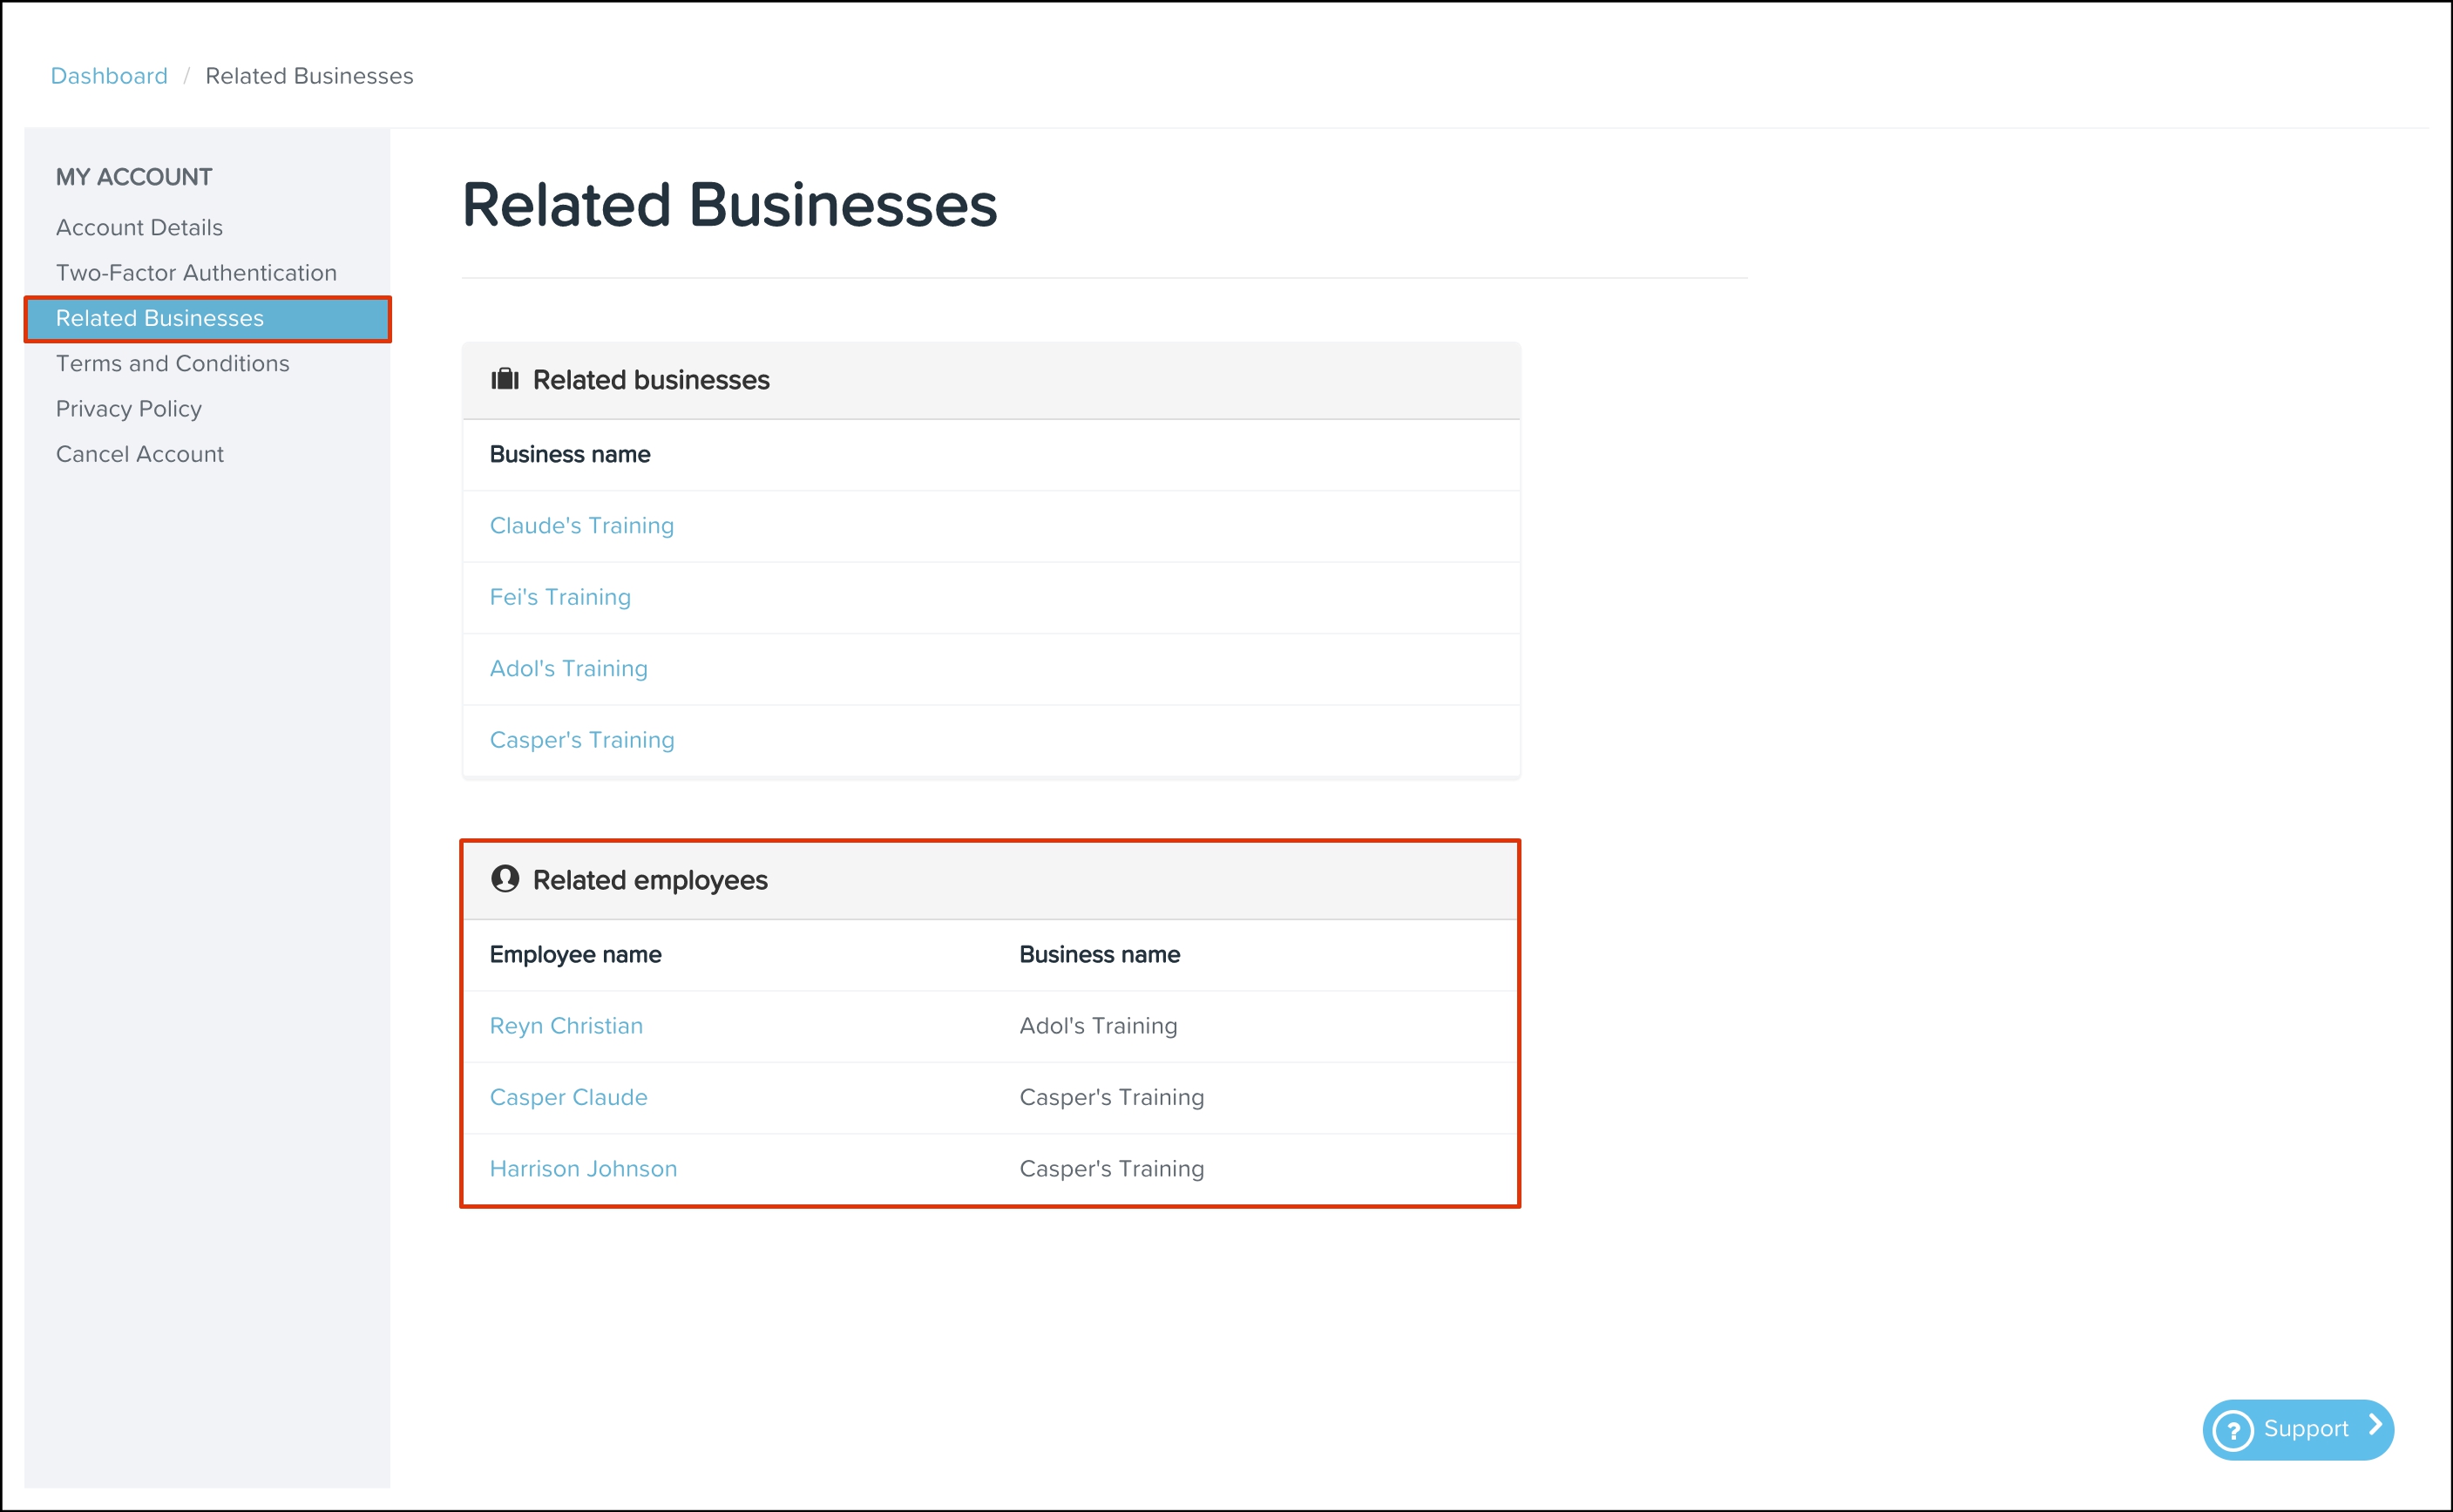2453x1512 pixels.
Task: Select Two-Factor Authentication menu item
Action: point(196,273)
